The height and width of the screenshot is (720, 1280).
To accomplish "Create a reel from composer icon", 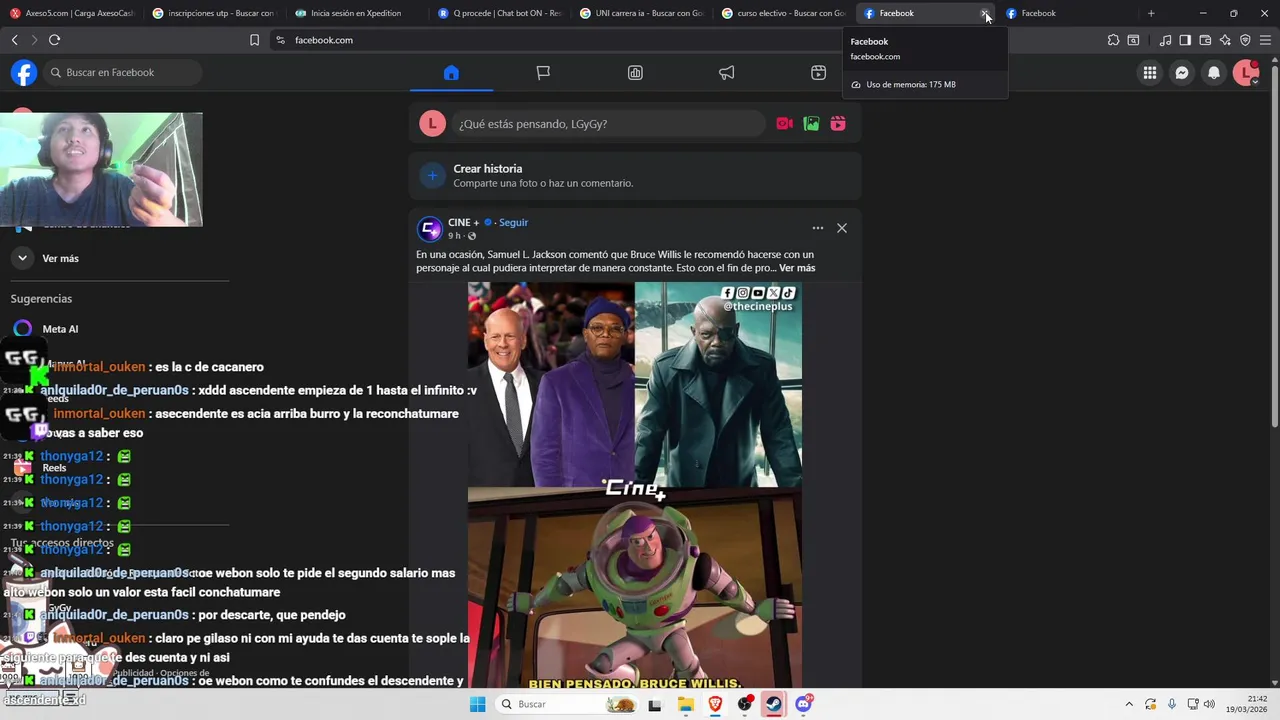I will pos(838,124).
